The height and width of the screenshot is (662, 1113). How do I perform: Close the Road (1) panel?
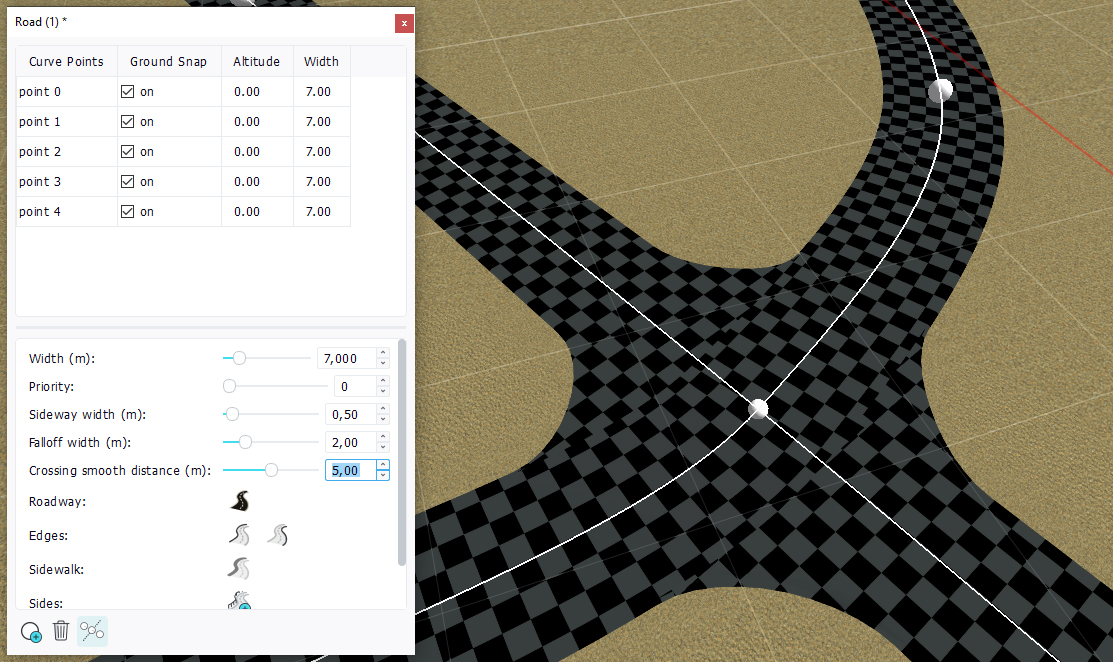tap(403, 22)
